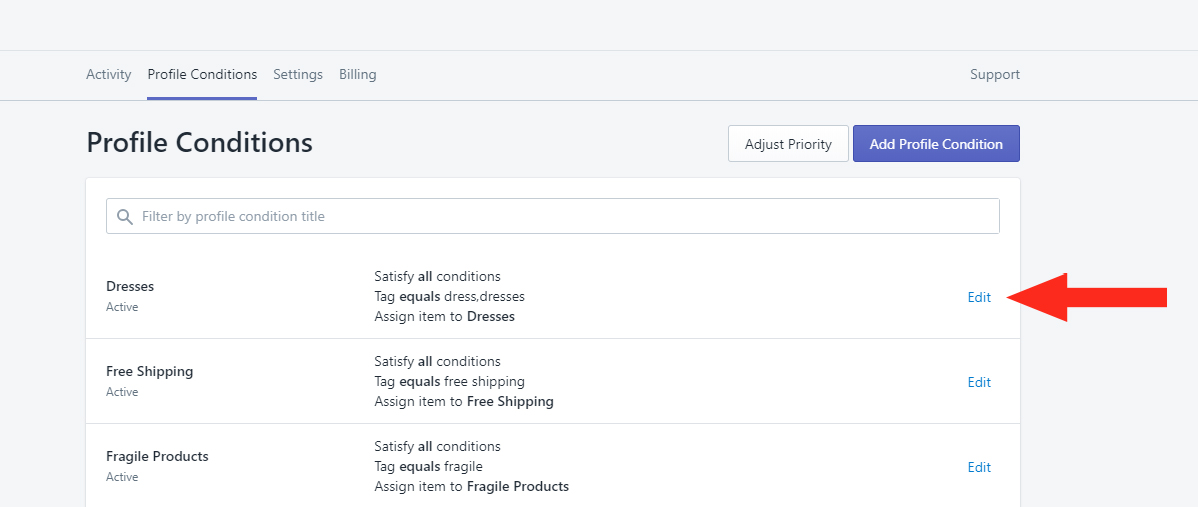The height and width of the screenshot is (507, 1198).
Task: Click the 'Assign item to Dresses' text
Action: point(445,316)
